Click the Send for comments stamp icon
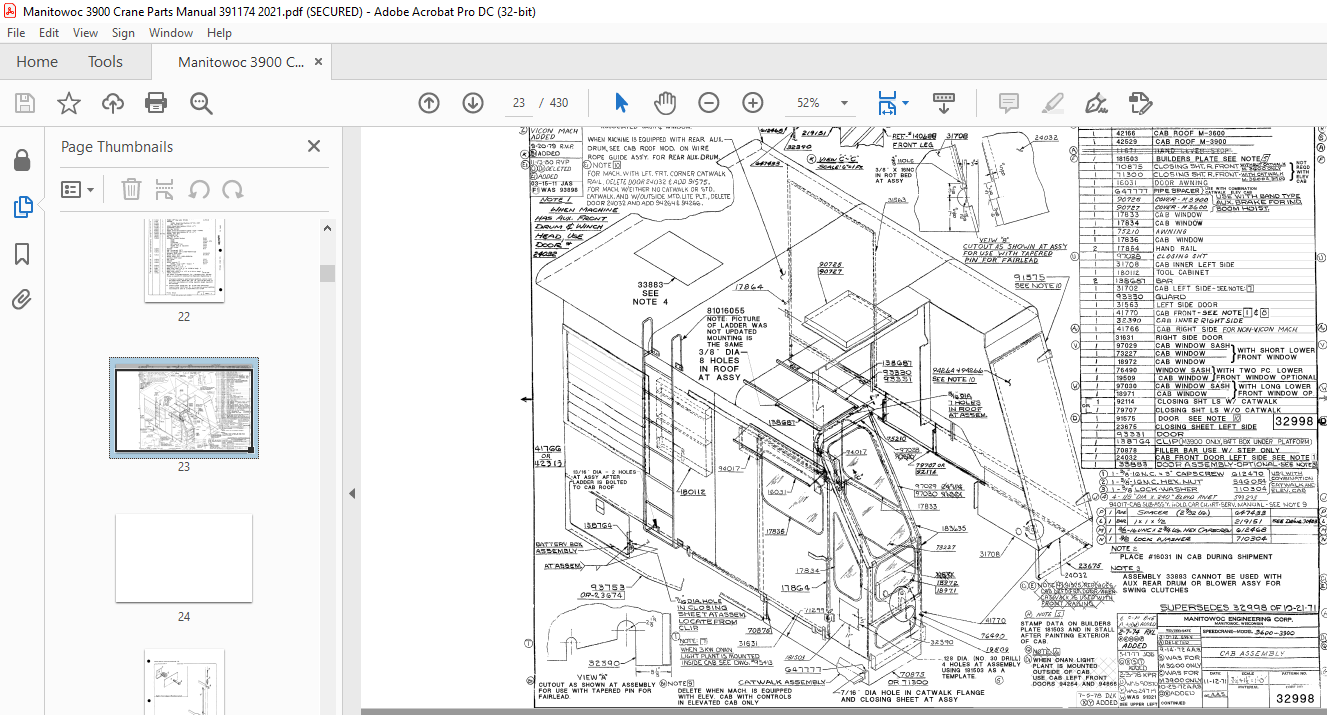Image resolution: width=1327 pixels, height=715 pixels. pos(1140,103)
